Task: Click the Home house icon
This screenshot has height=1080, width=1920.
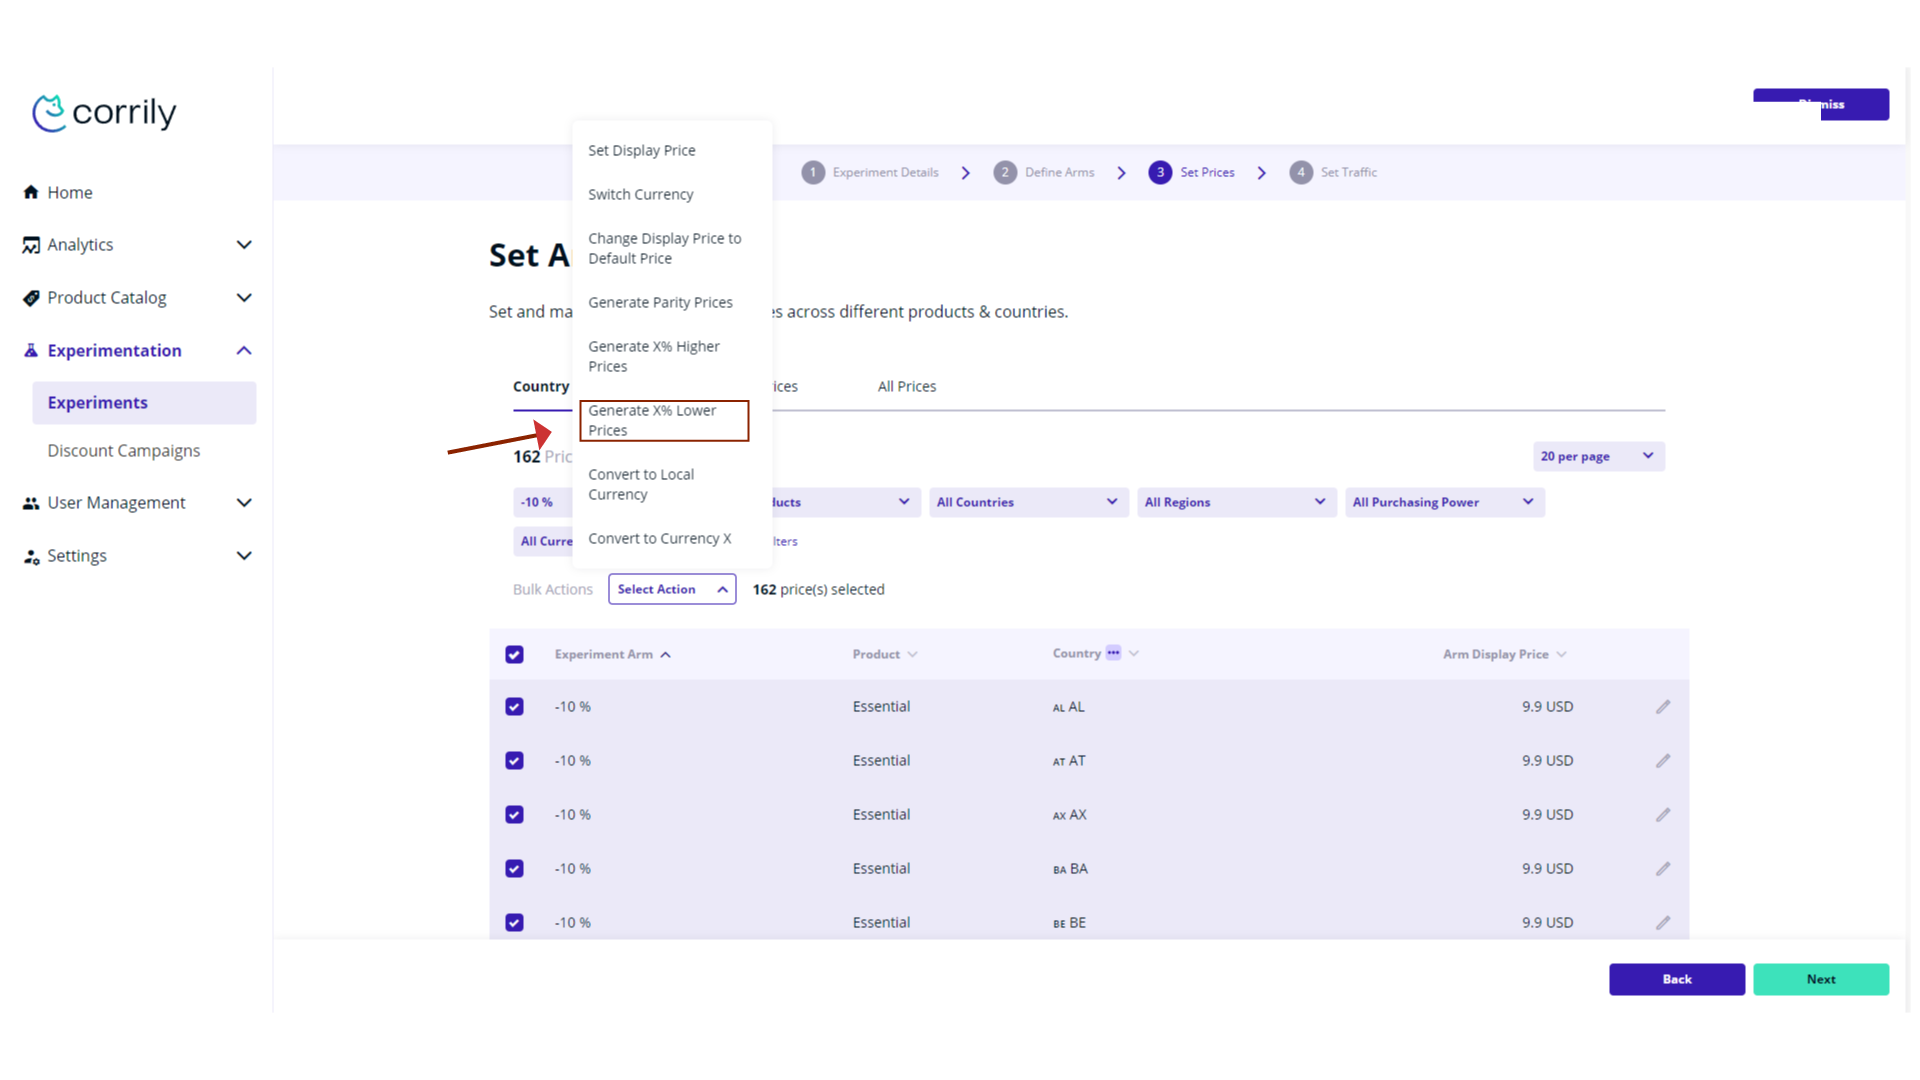Action: pos(31,192)
